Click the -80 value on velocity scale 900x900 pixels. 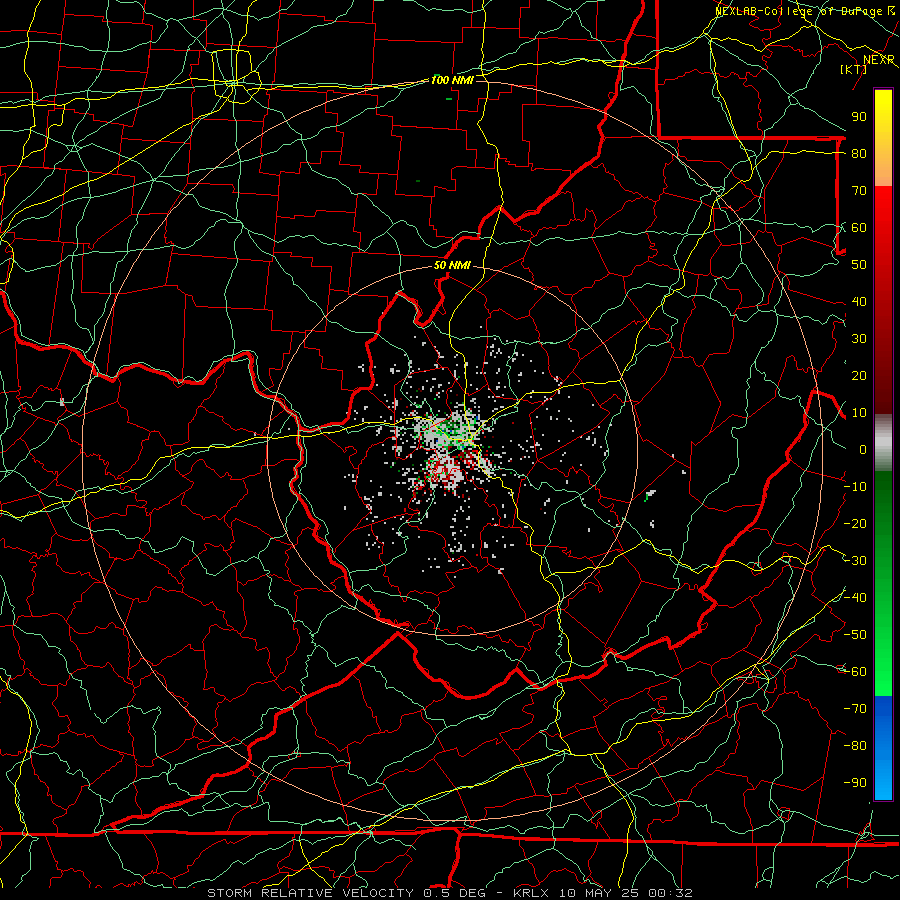[x=855, y=746]
